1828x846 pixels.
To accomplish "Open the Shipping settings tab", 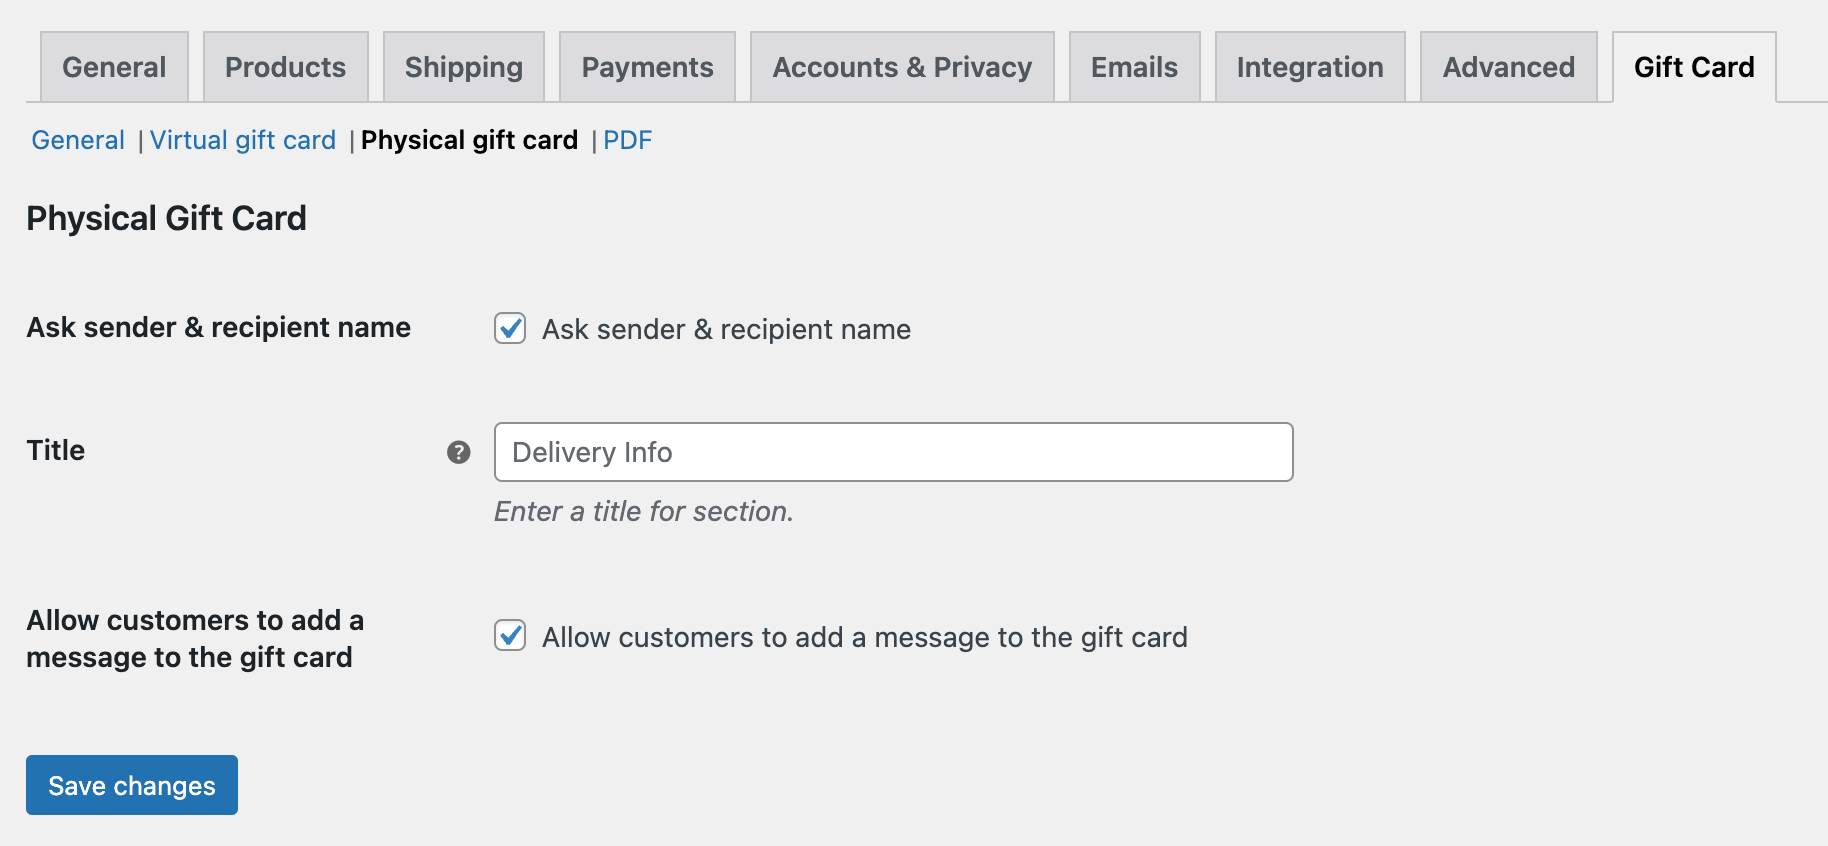I will 463,66.
